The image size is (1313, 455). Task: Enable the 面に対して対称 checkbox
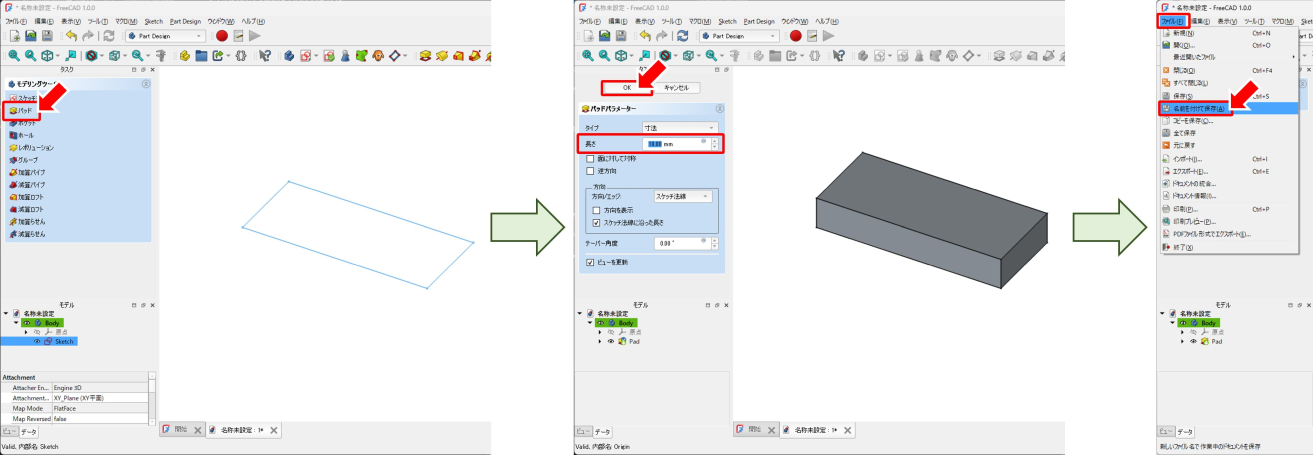tap(590, 159)
